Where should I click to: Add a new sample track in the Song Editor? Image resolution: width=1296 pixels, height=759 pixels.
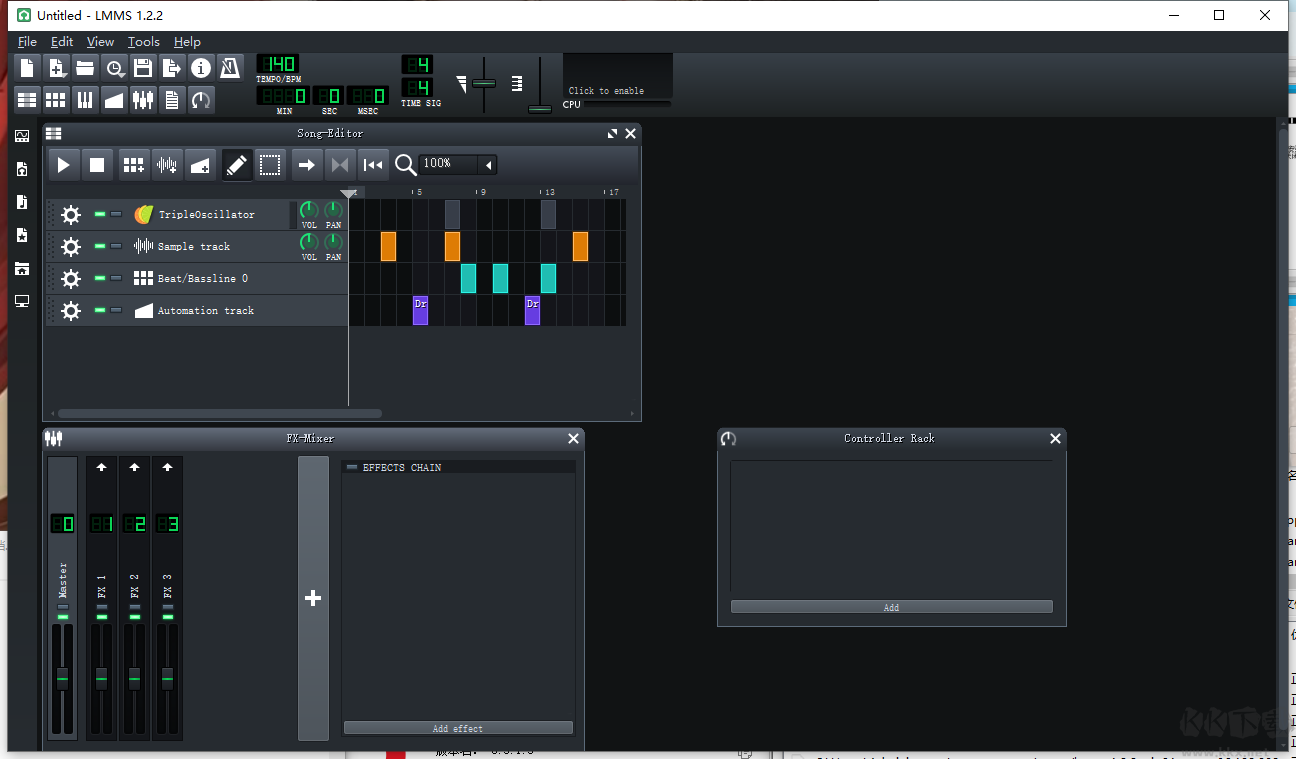[x=167, y=164]
